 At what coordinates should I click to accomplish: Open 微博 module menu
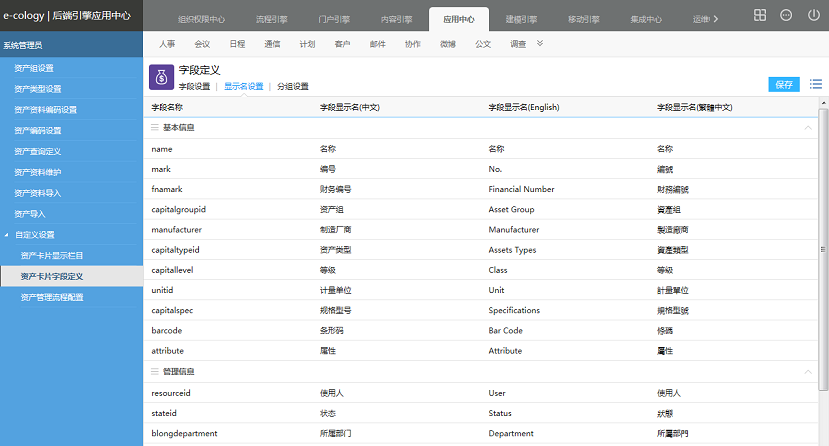(448, 44)
